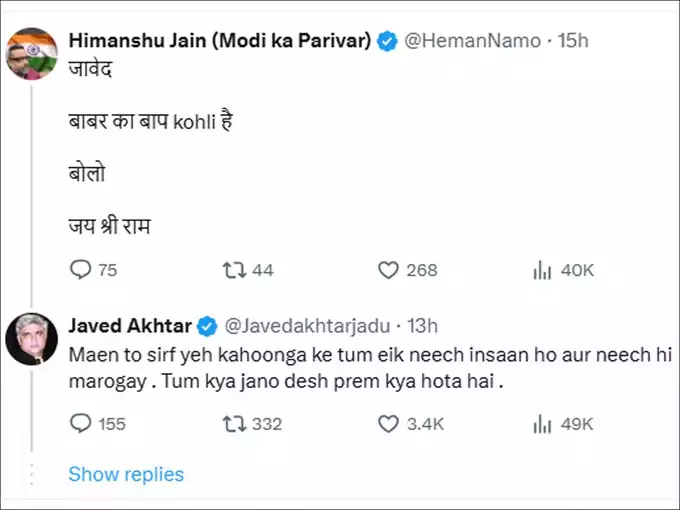
Task: Click the @HemanNamo handle
Action: click(x=471, y=41)
